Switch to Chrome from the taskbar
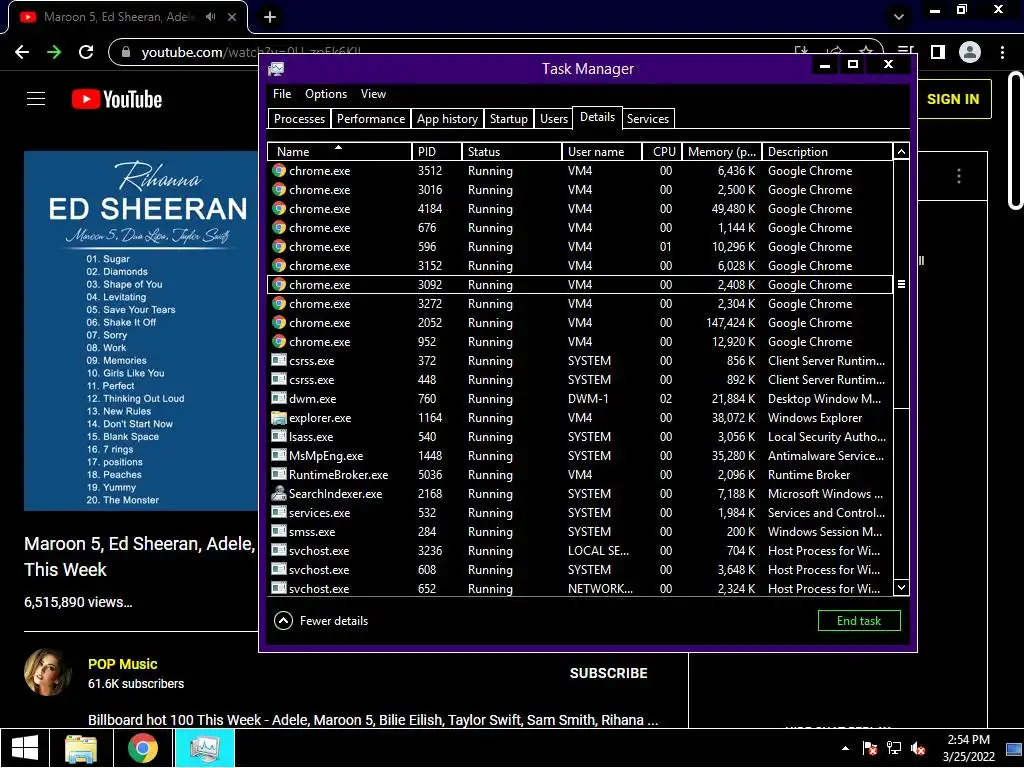 pos(142,748)
